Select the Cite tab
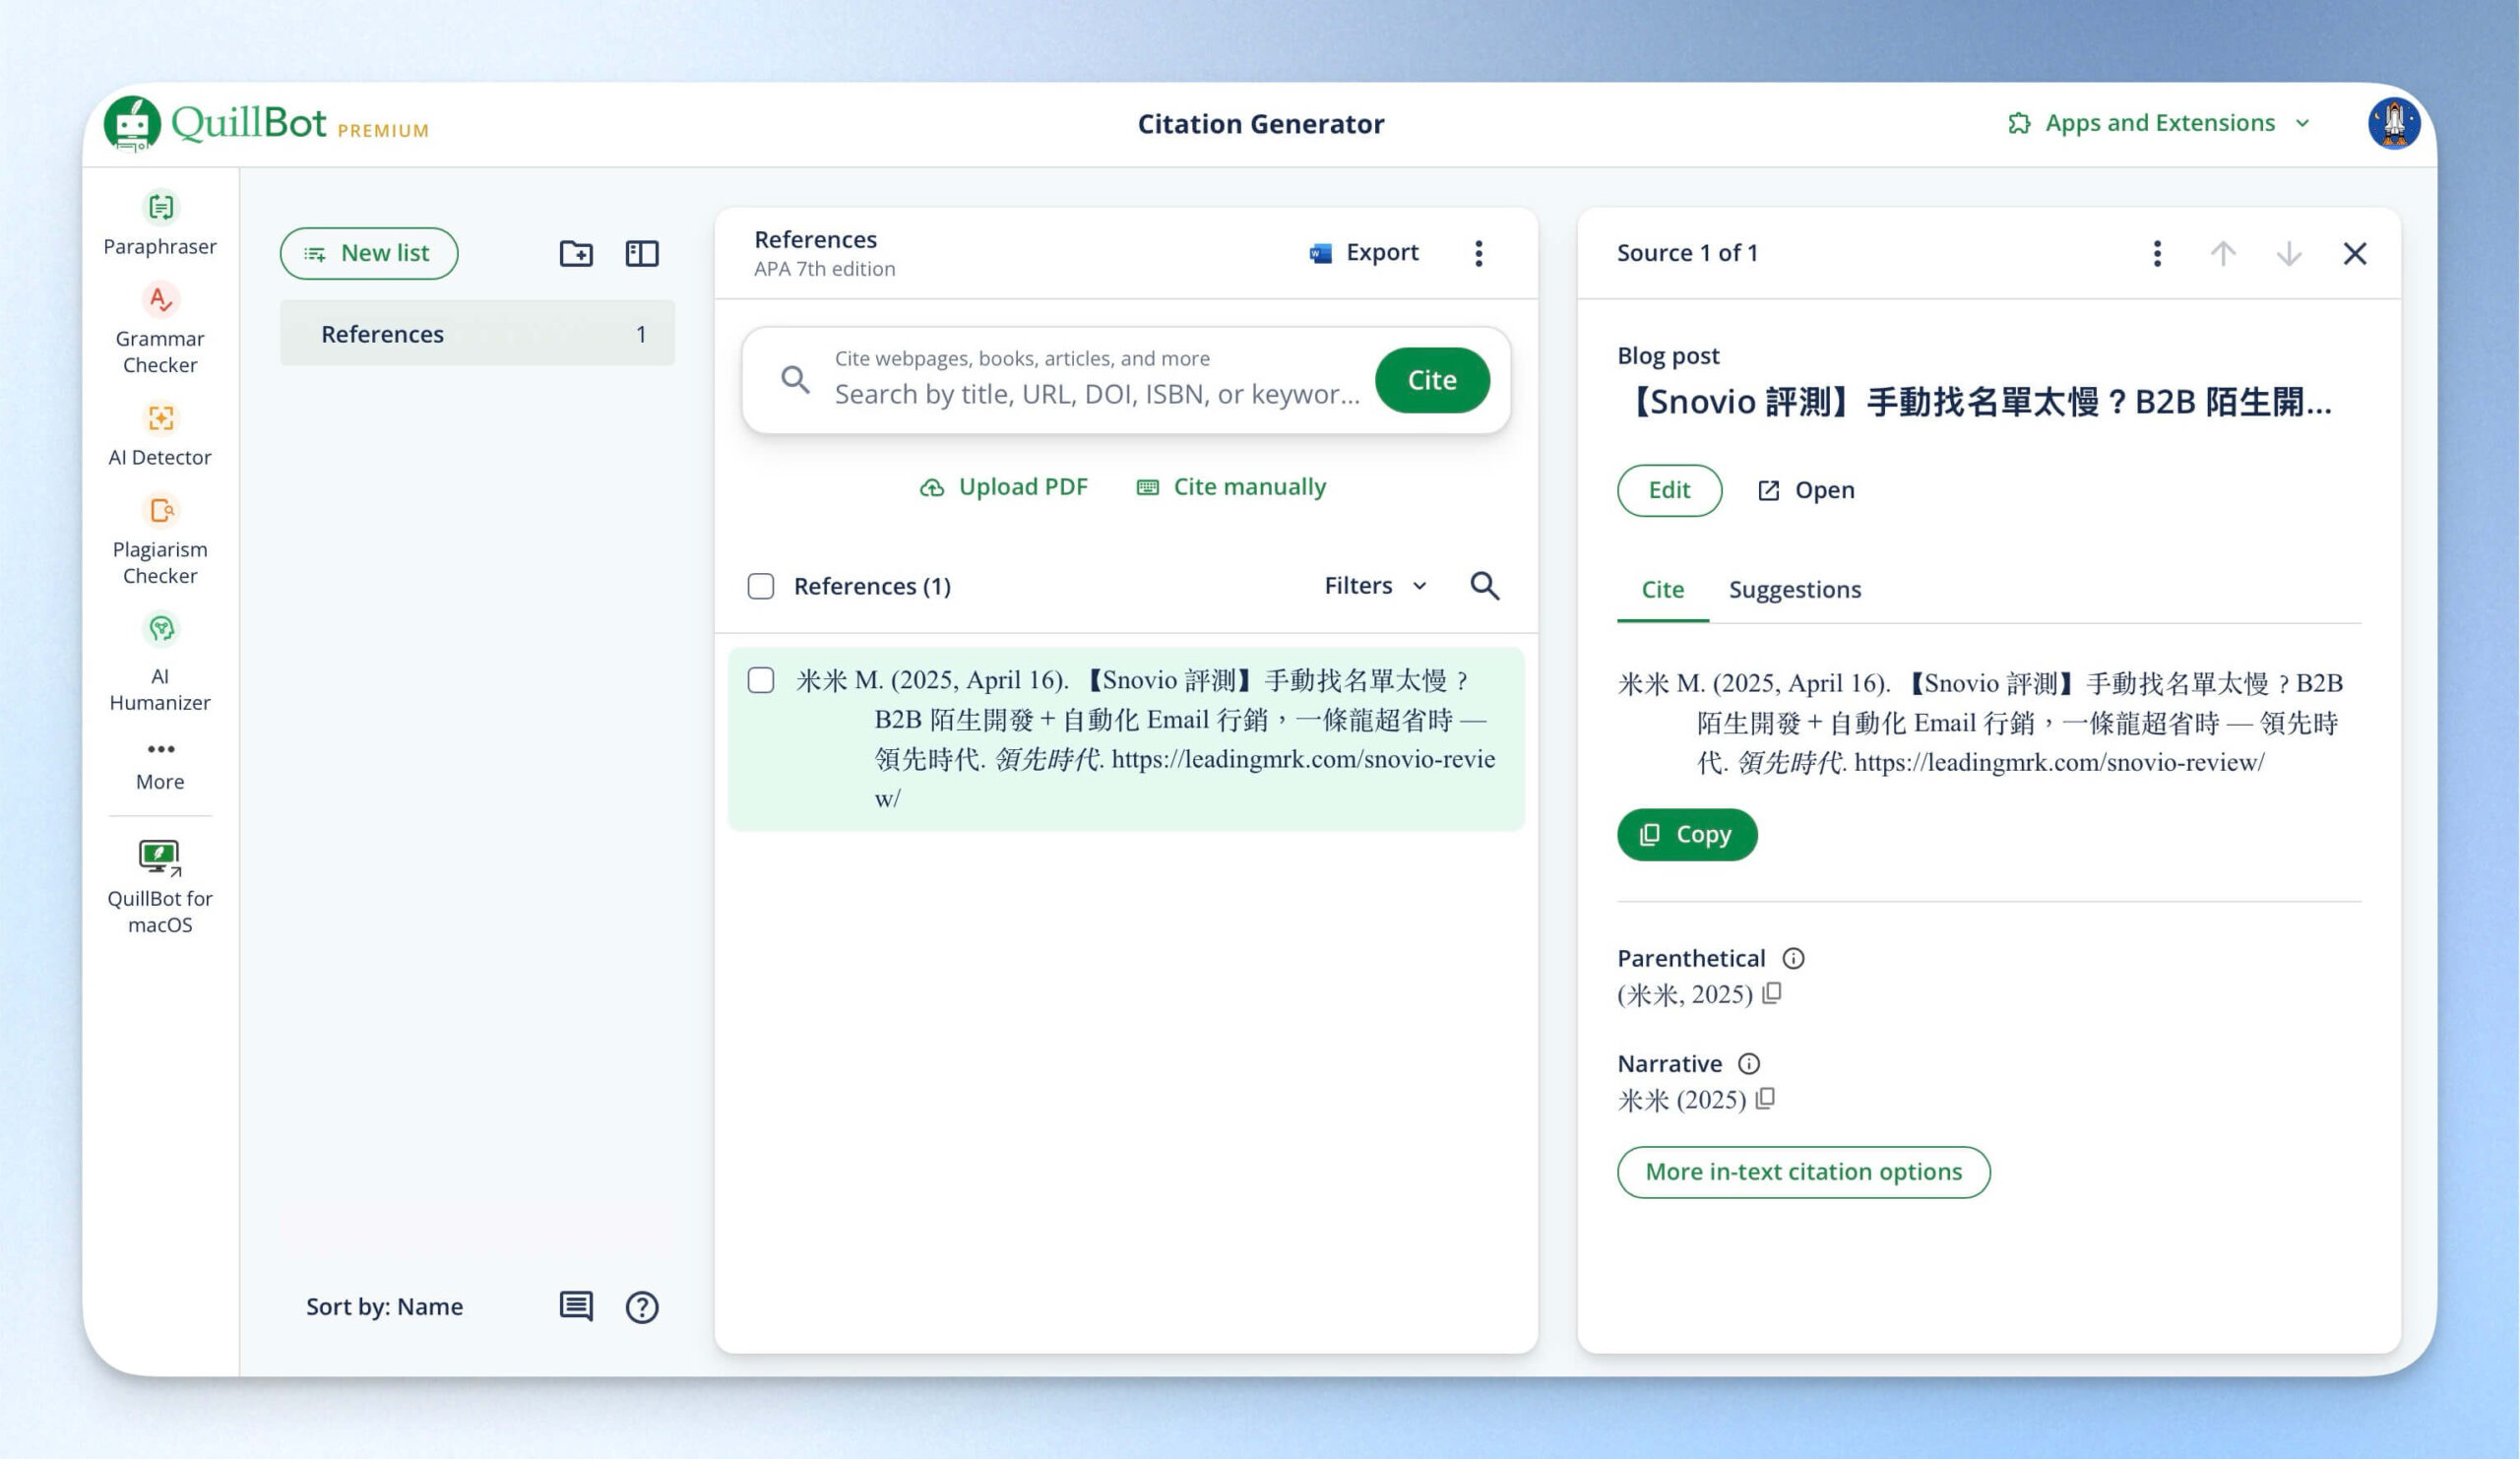This screenshot has height=1459, width=2520. [1662, 590]
